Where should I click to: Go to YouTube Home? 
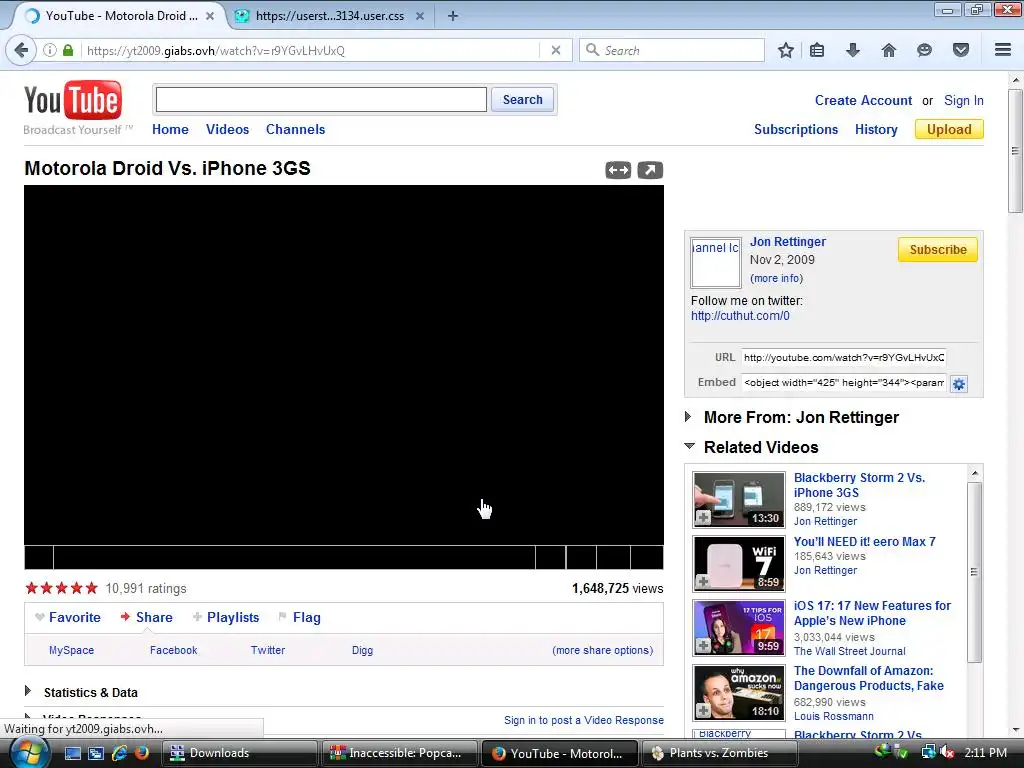pos(170,129)
